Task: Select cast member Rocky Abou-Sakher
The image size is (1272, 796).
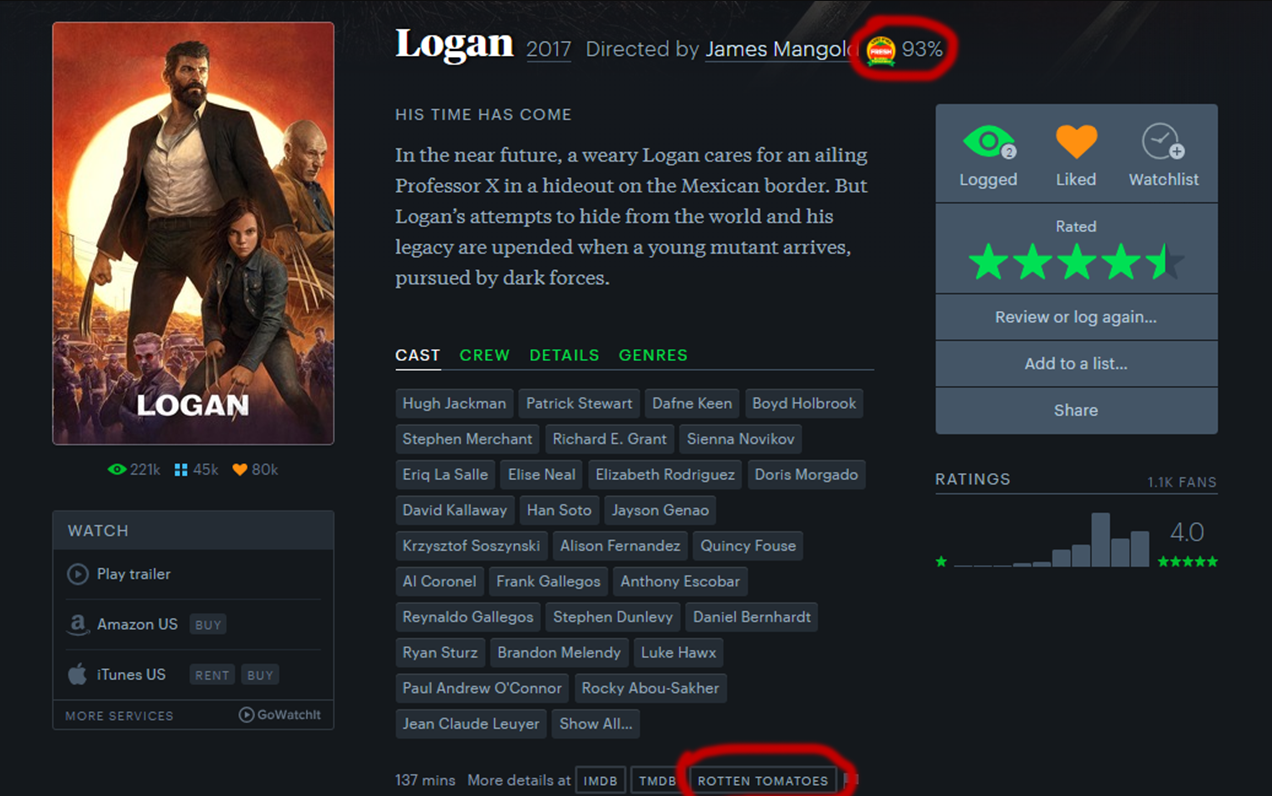Action: pos(650,688)
